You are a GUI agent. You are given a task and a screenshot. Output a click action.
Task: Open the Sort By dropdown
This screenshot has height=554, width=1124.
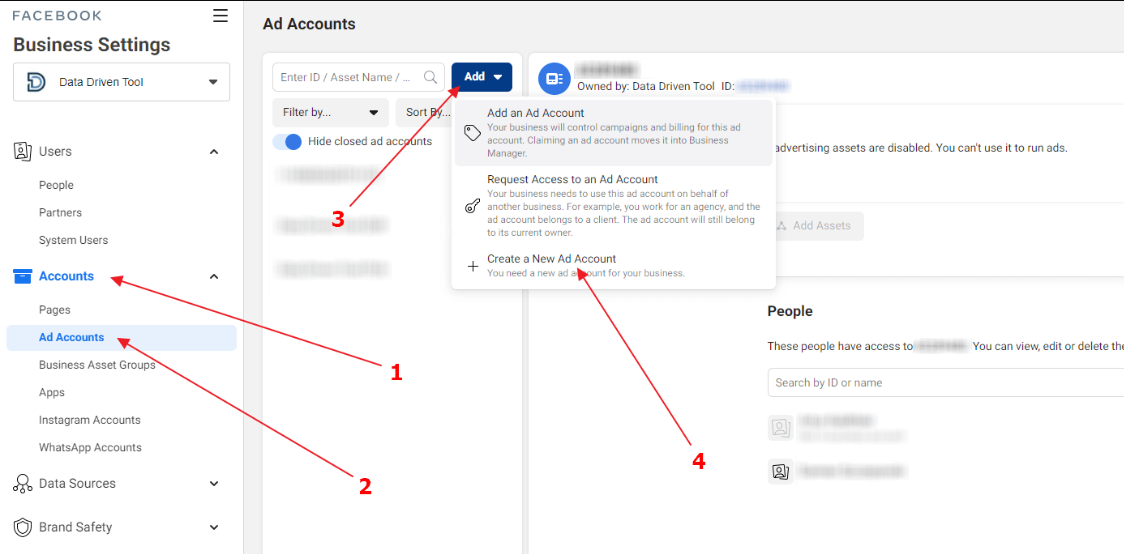[424, 113]
